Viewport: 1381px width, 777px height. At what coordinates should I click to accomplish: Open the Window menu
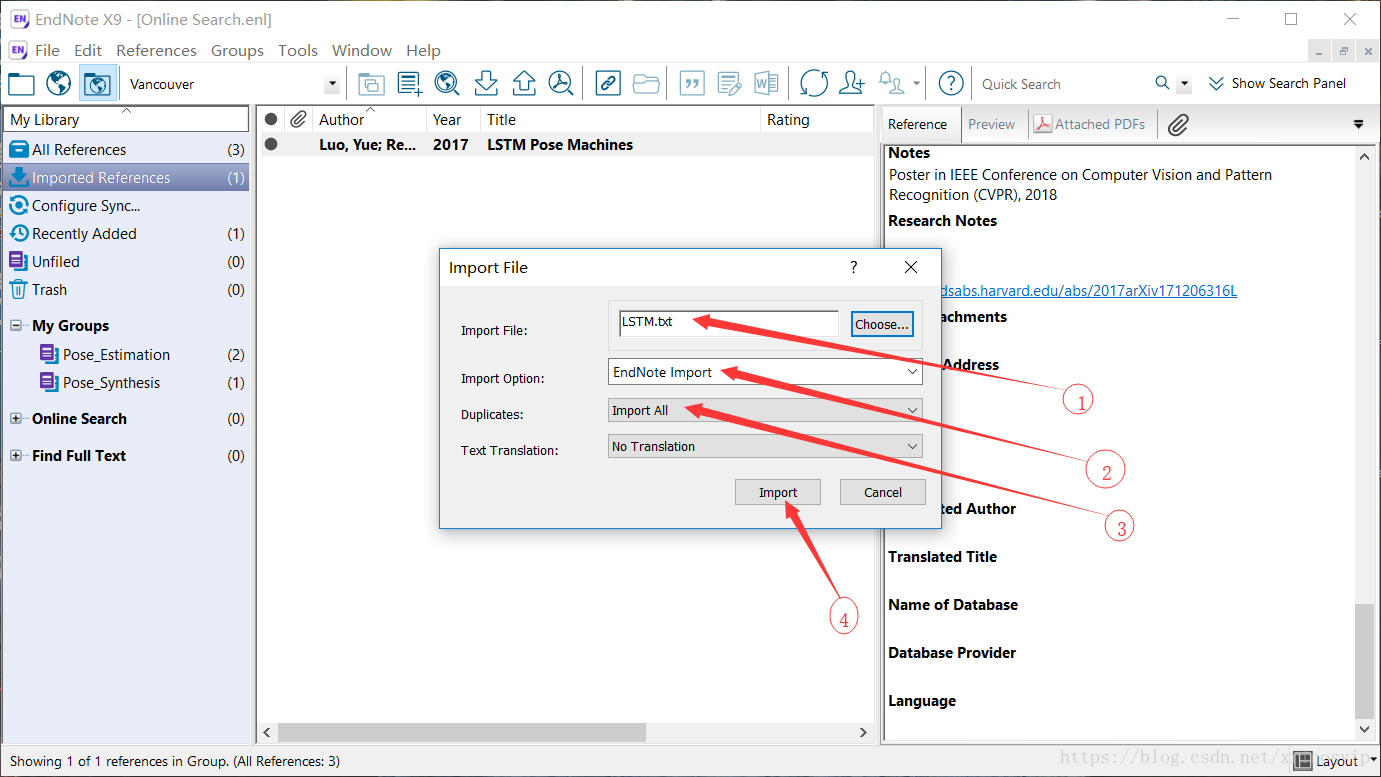[x=362, y=50]
